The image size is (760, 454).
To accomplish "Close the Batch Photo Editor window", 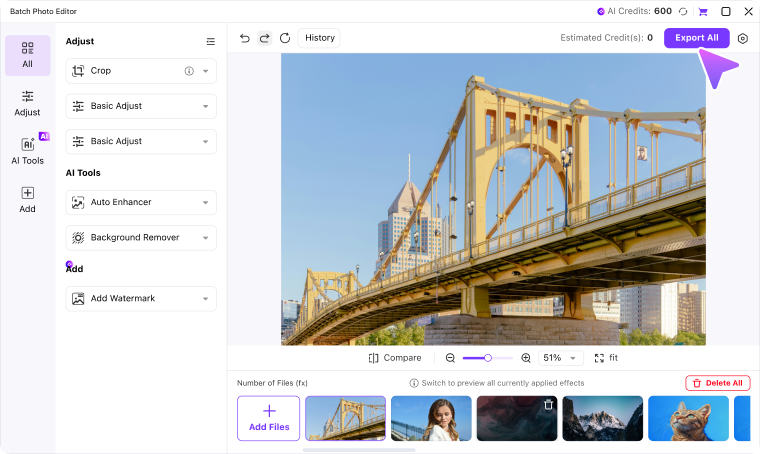I will pyautogui.click(x=748, y=11).
